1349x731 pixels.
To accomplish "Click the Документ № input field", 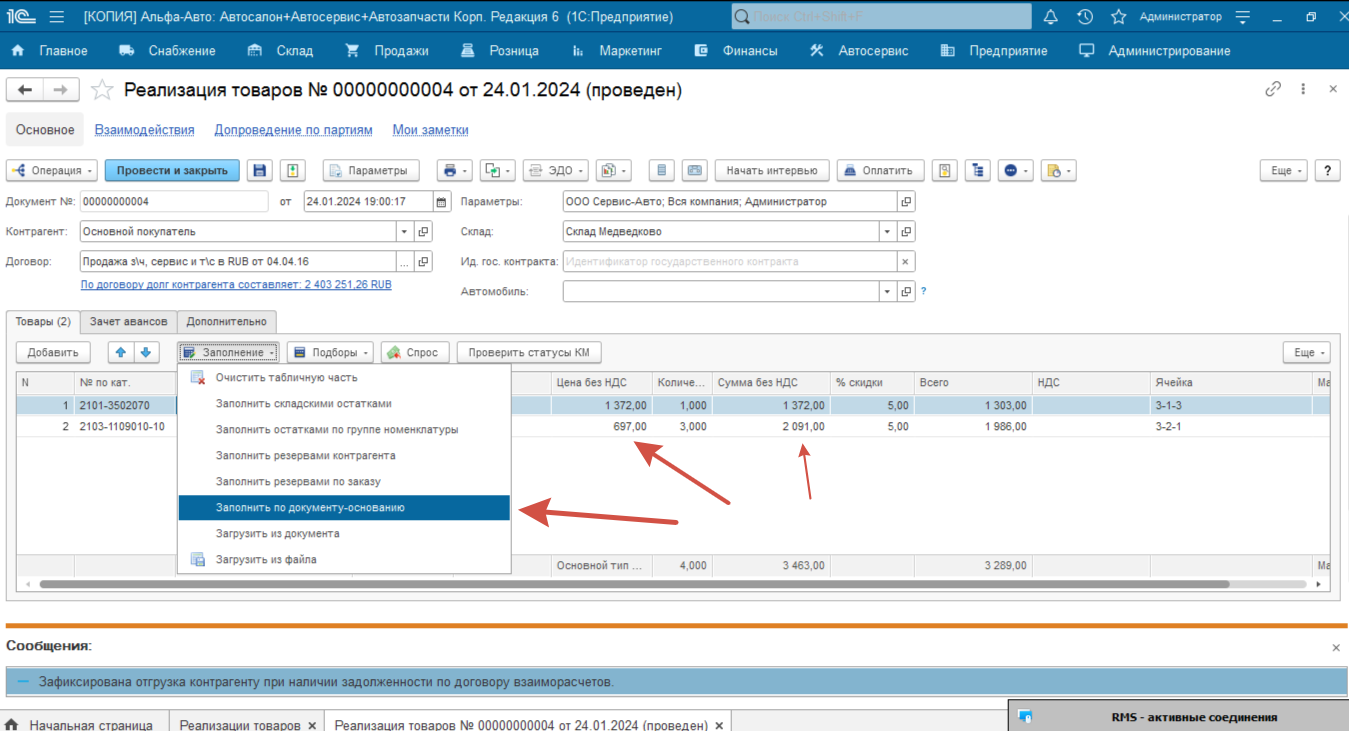I will (174, 202).
